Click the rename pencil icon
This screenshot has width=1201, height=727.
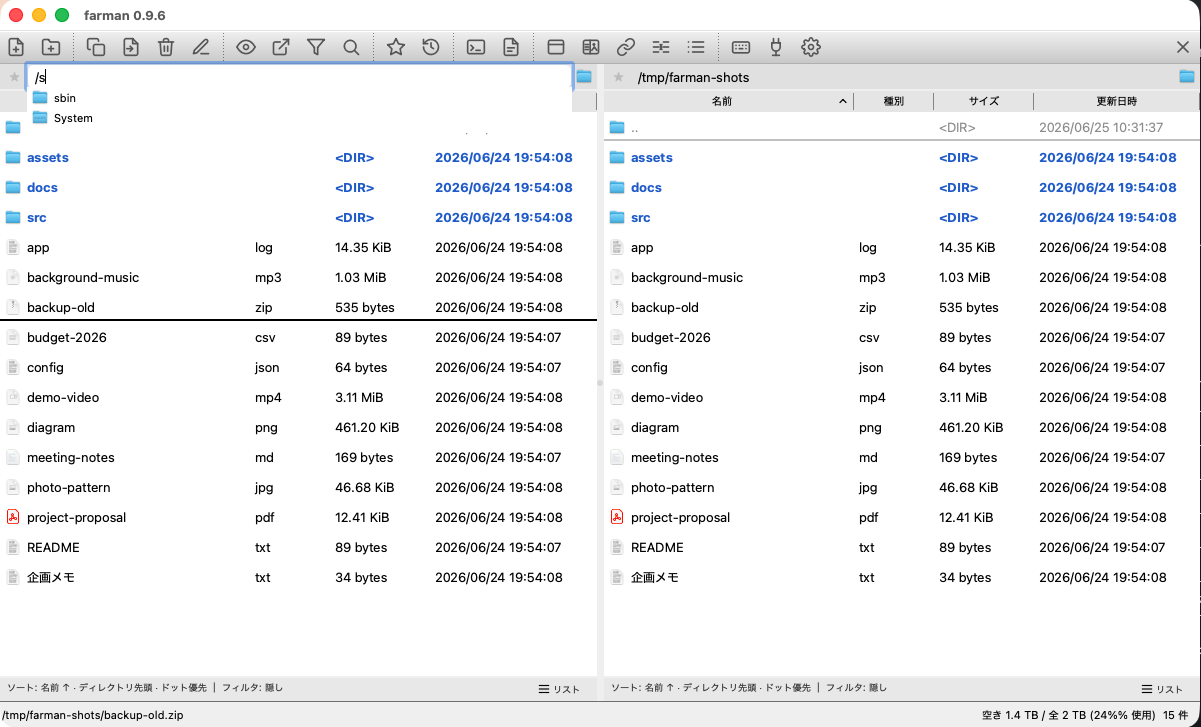pos(201,47)
